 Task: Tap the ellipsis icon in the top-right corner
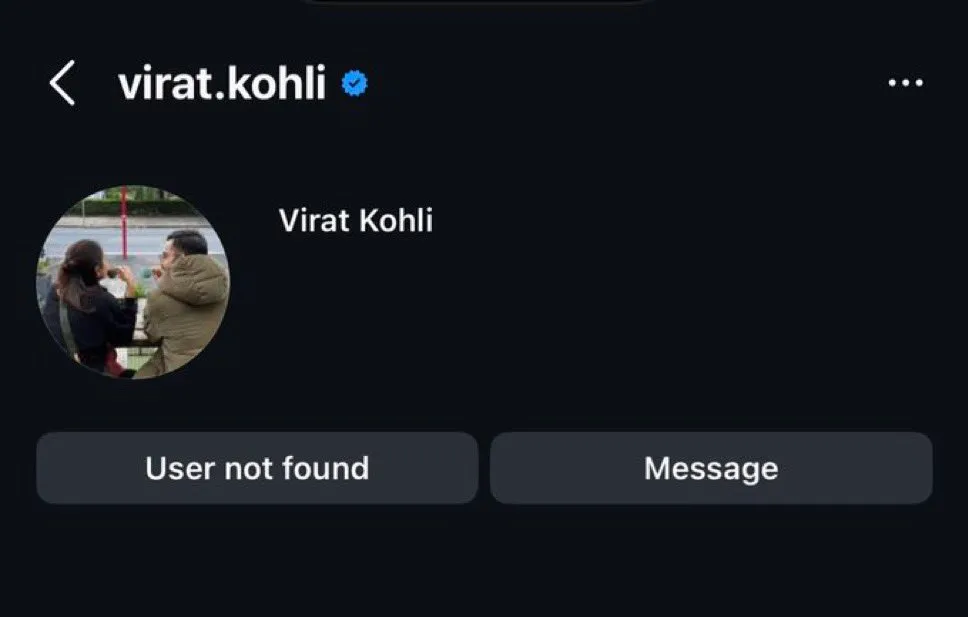point(906,82)
